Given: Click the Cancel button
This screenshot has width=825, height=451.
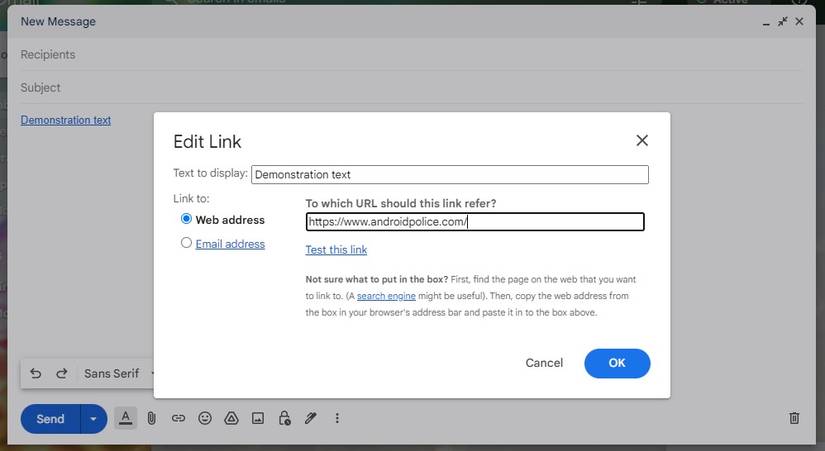Looking at the screenshot, I should click(544, 363).
